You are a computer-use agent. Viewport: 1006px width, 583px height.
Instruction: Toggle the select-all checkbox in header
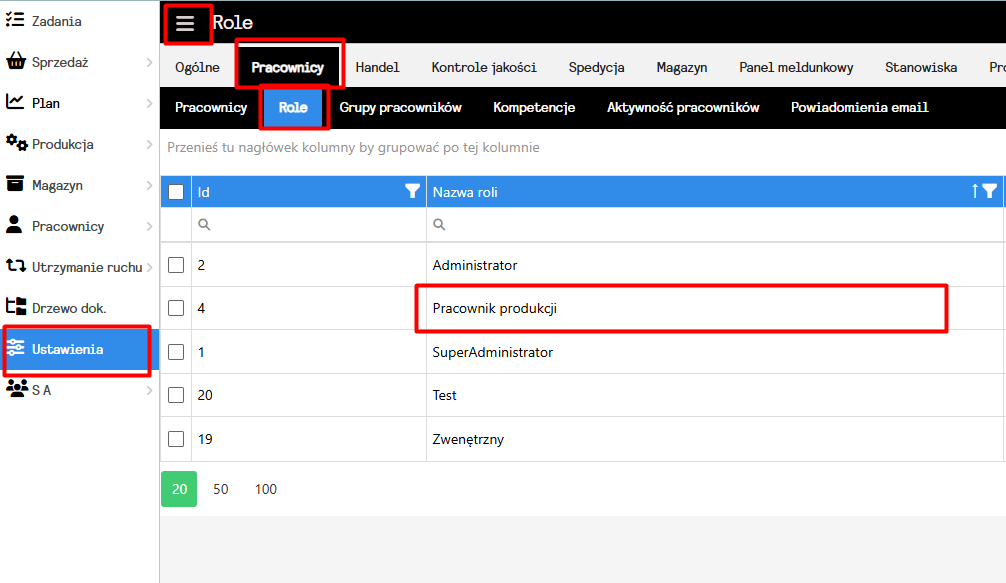point(176,192)
